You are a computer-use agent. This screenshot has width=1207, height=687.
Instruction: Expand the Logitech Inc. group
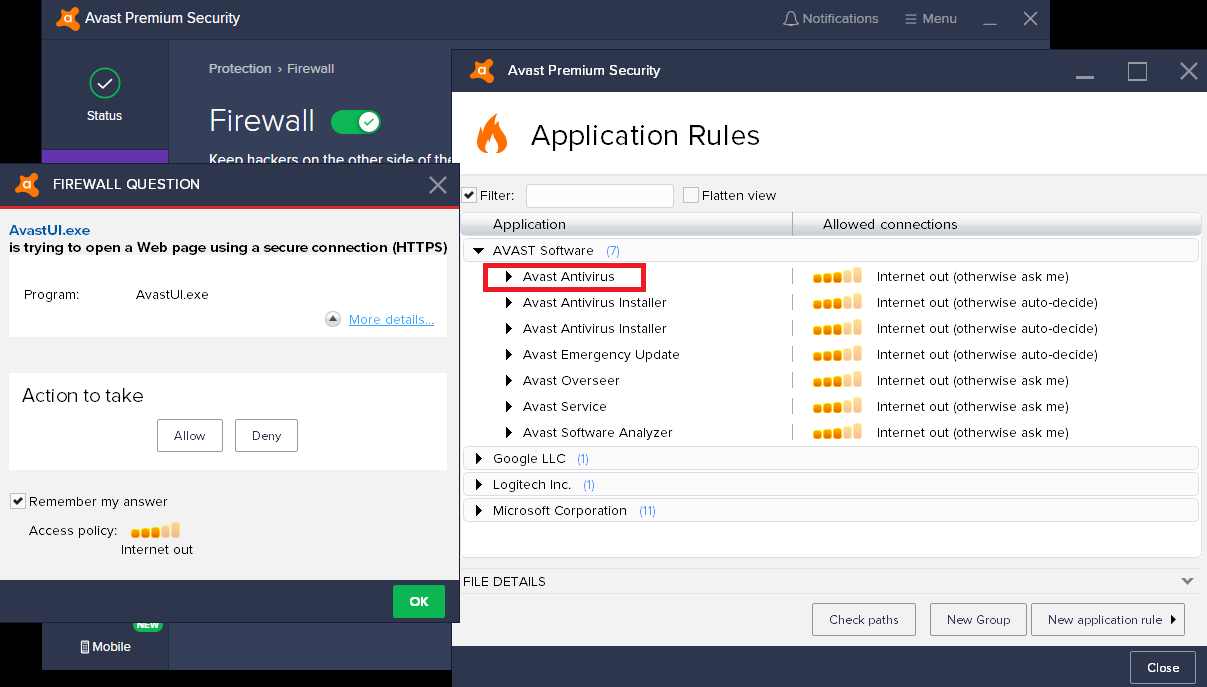pos(479,485)
